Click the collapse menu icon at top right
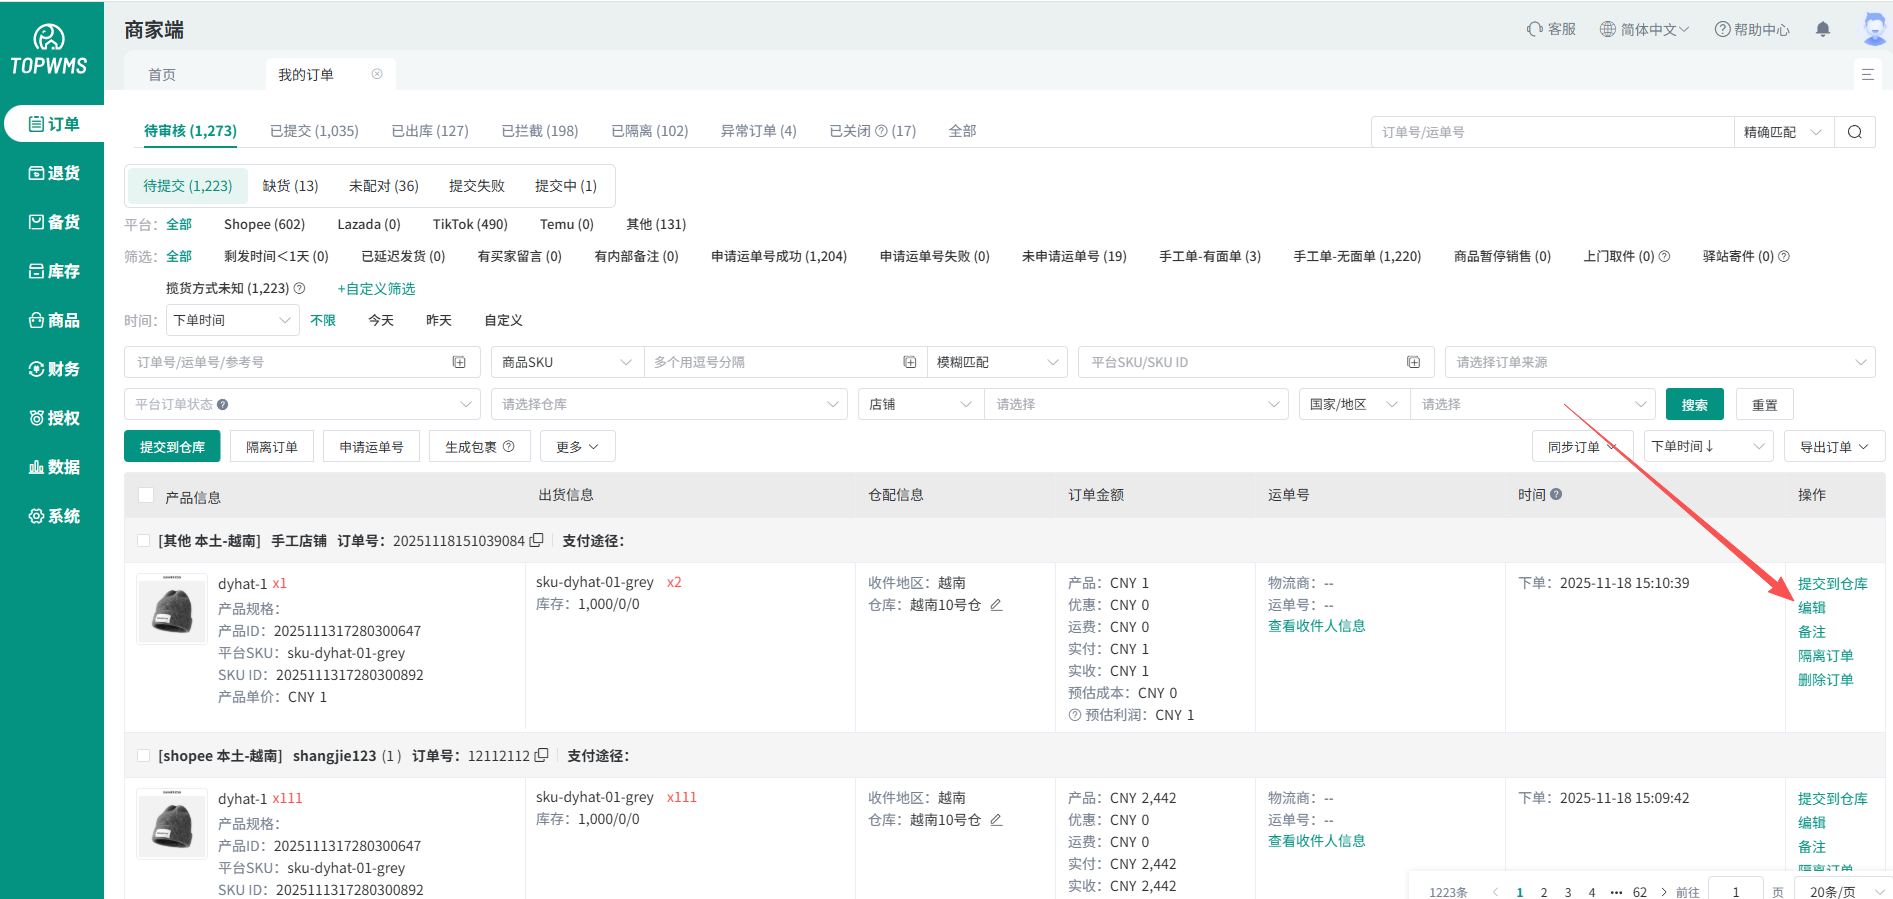 pos(1866,74)
